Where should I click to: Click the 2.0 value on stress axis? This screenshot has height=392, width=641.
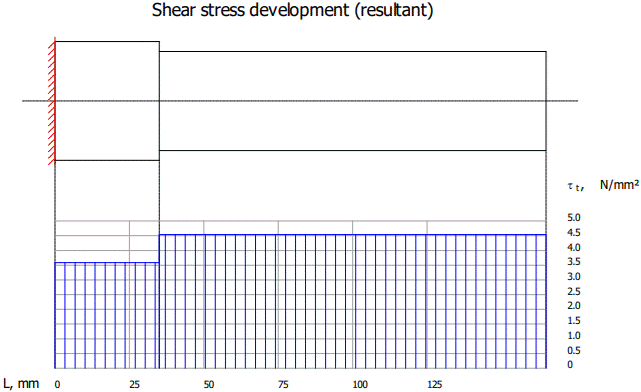pyautogui.click(x=574, y=306)
